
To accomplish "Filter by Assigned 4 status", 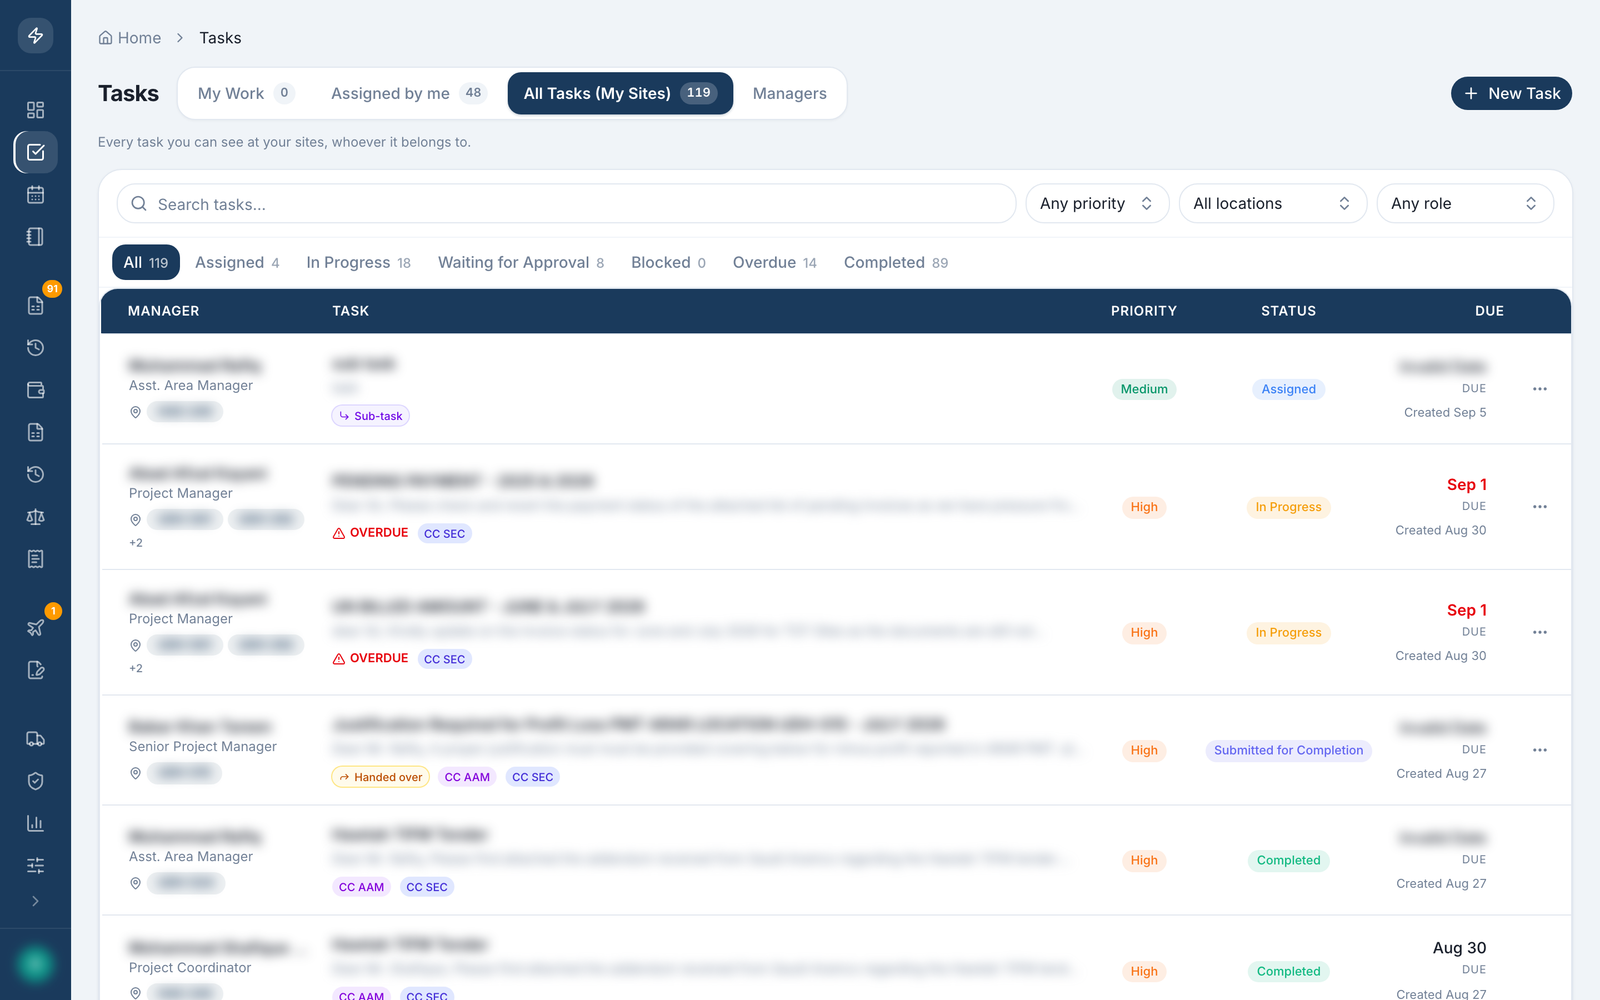I will point(237,262).
